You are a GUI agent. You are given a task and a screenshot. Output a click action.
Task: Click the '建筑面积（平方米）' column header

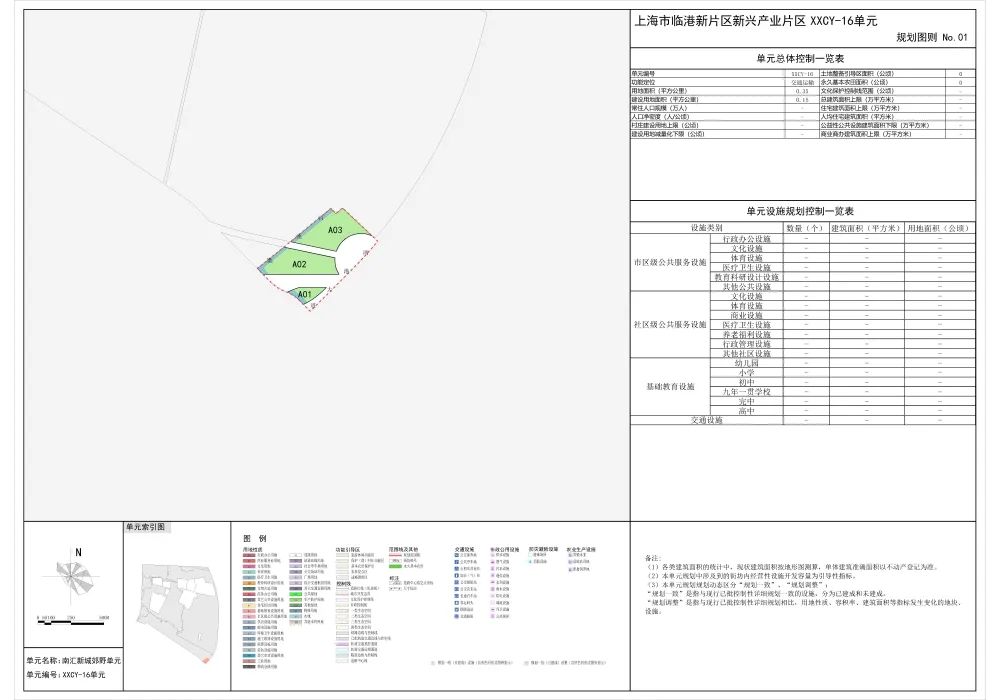866,228
